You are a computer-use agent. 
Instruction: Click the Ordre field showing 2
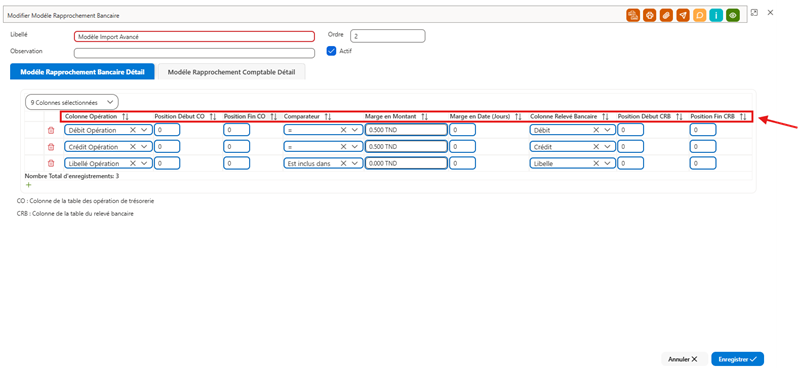point(388,36)
